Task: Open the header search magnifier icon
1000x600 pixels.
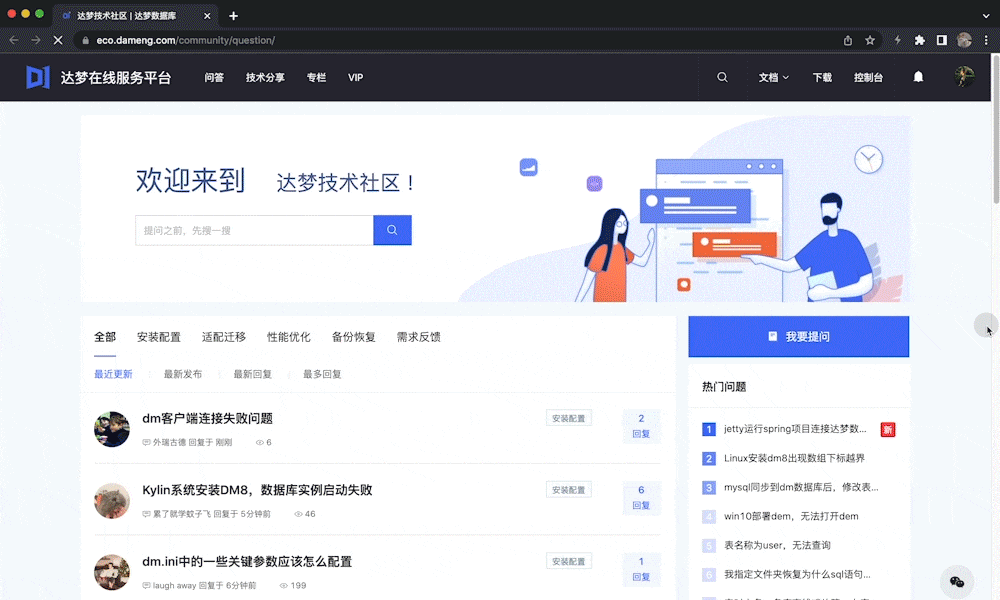Action: tap(722, 77)
